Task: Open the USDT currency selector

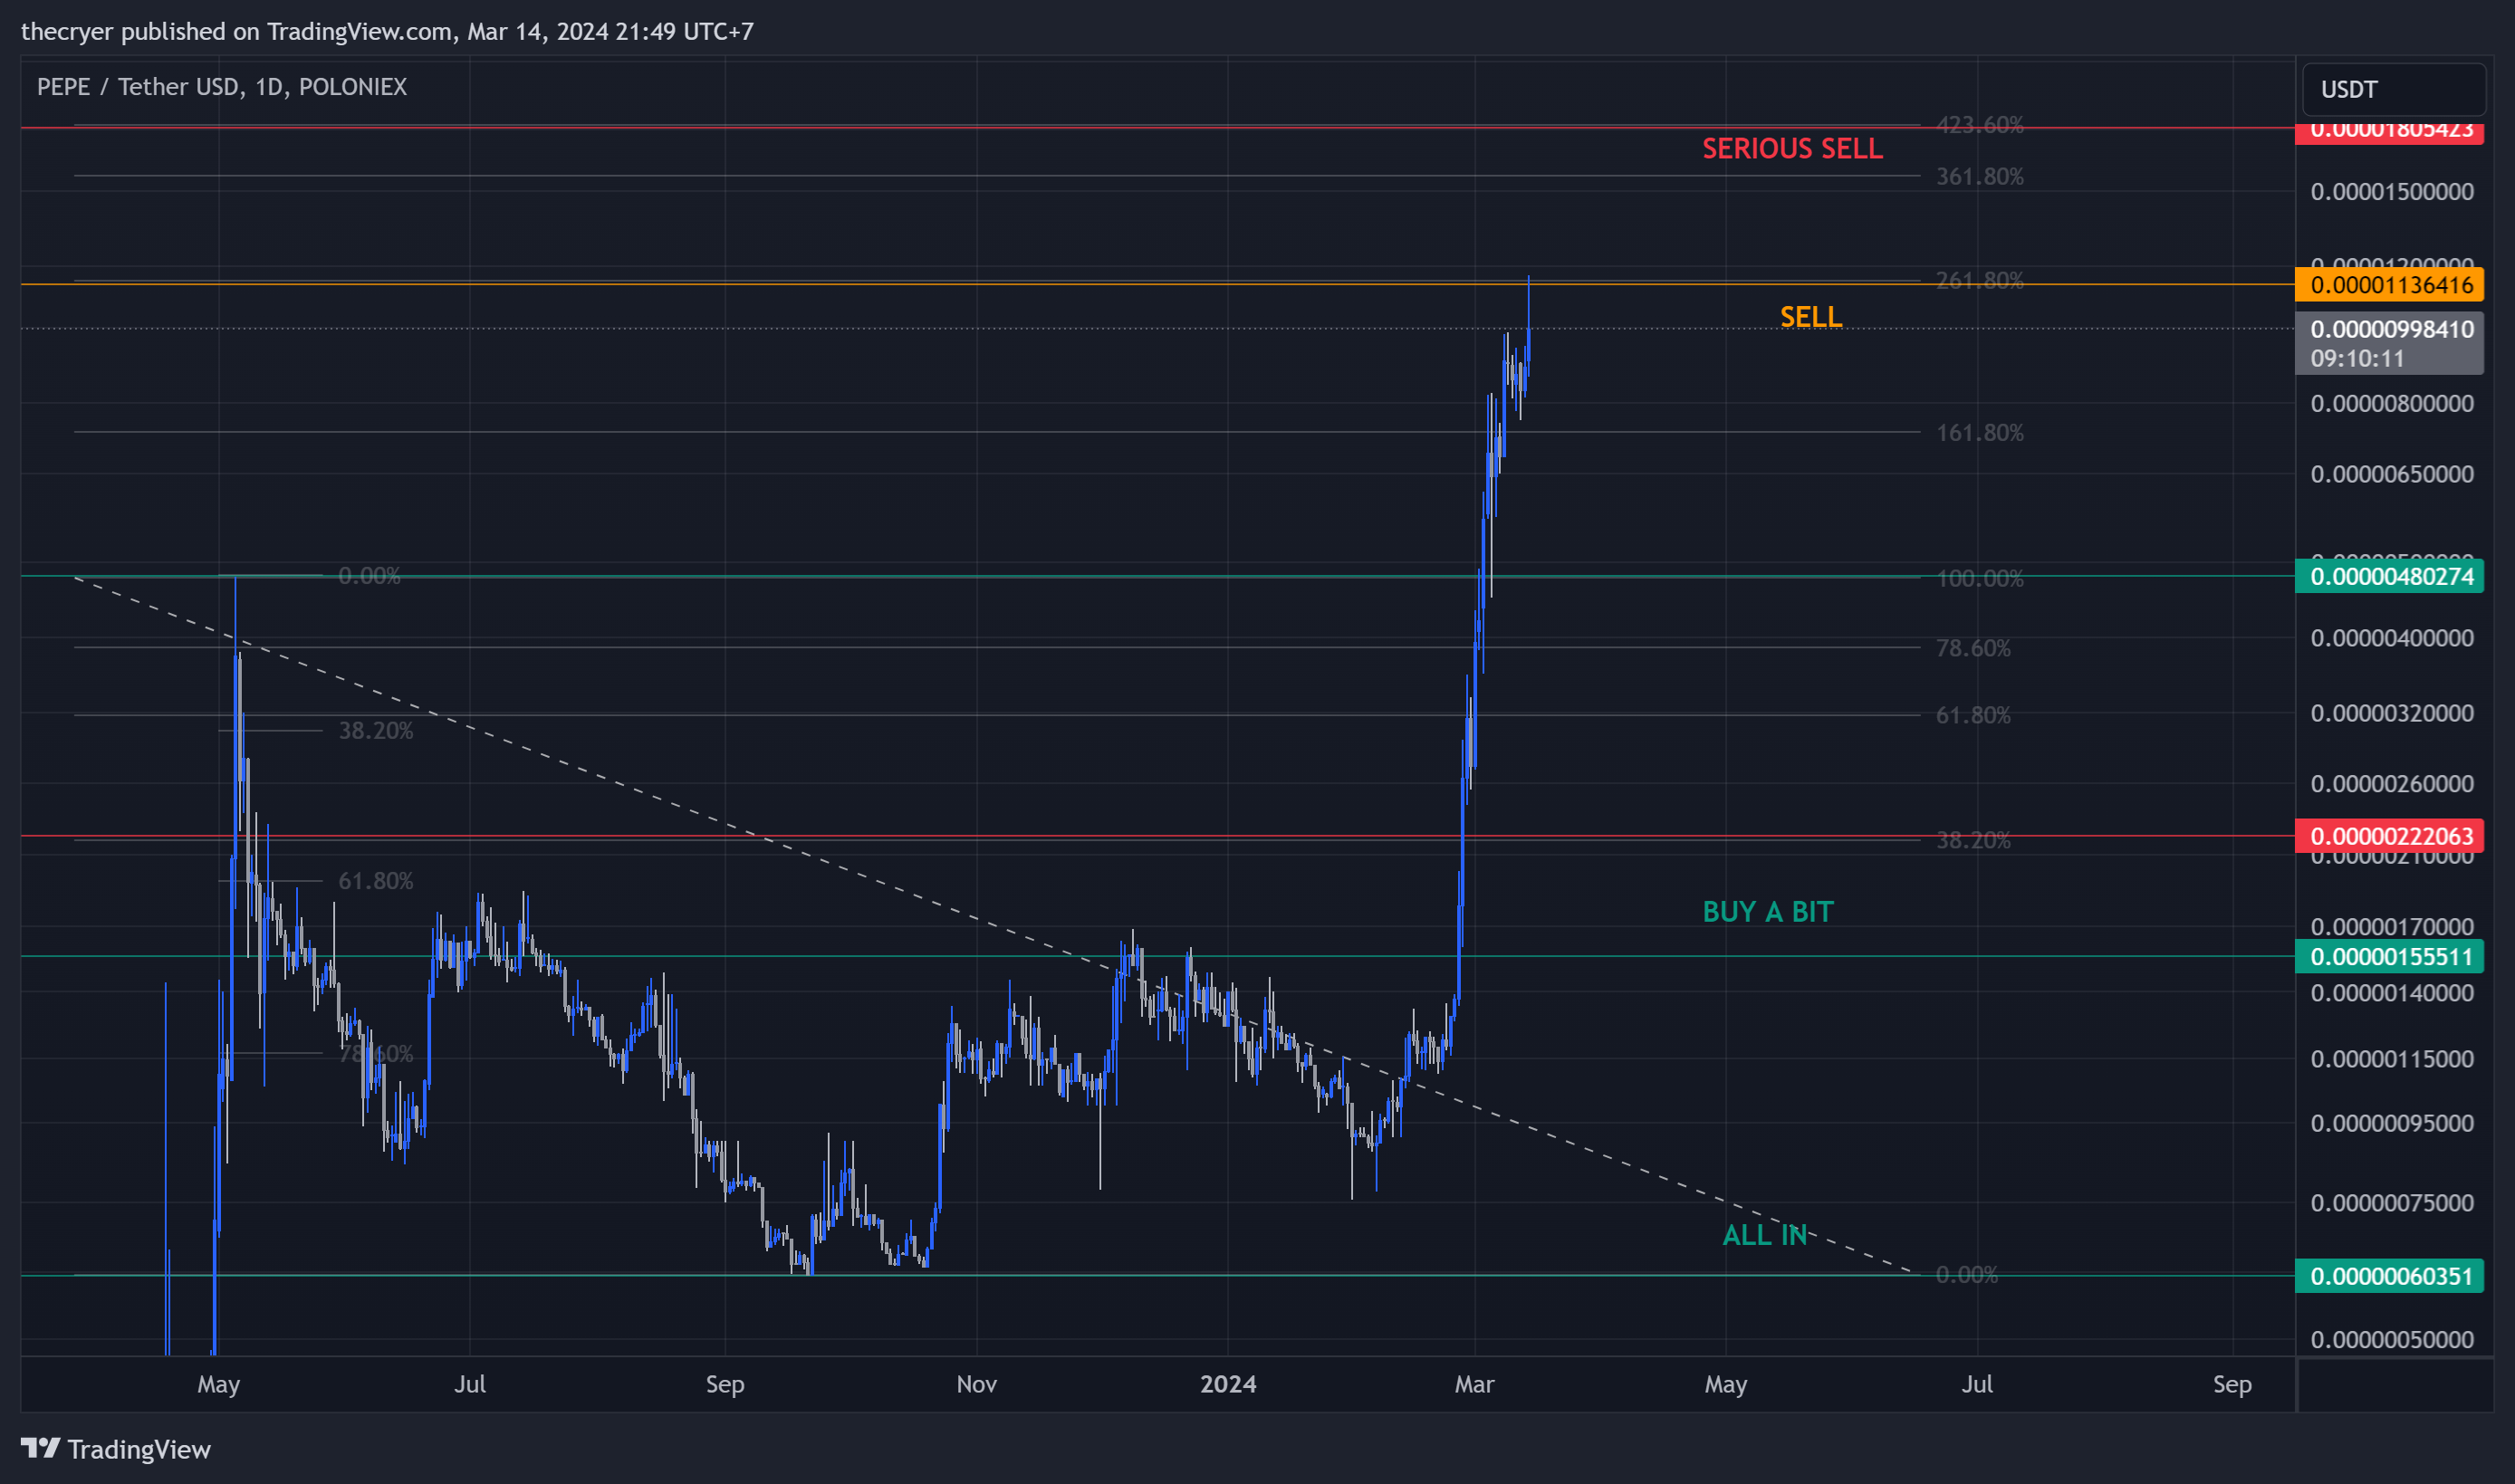Action: 2393,89
